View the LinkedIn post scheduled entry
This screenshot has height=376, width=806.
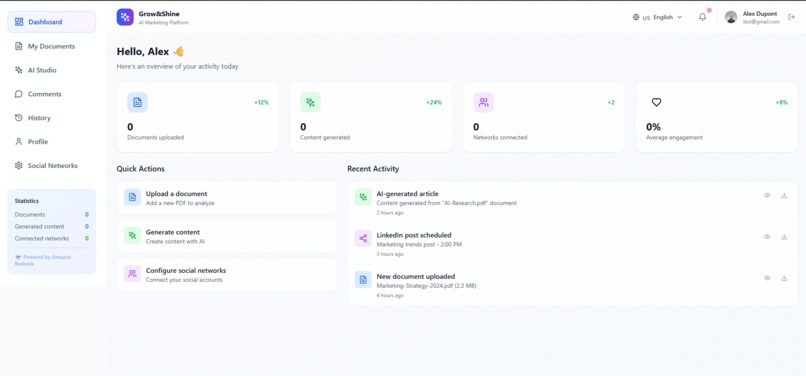(767, 237)
